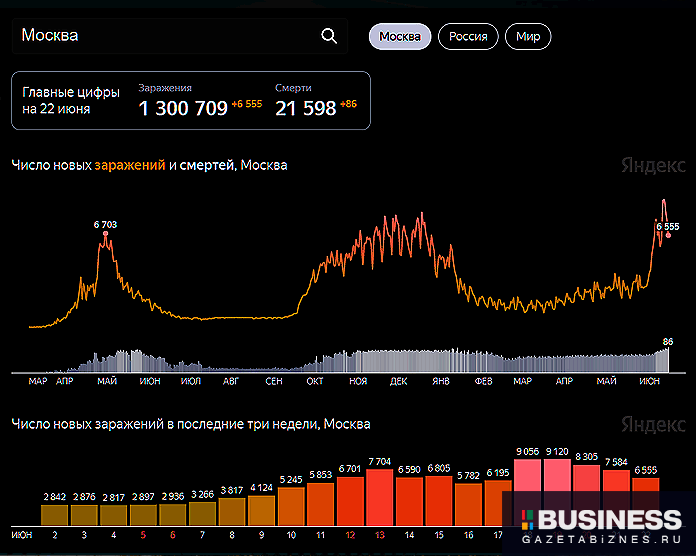This screenshot has height=556, width=696.
Task: Switch to the Россия tab
Action: tap(468, 37)
